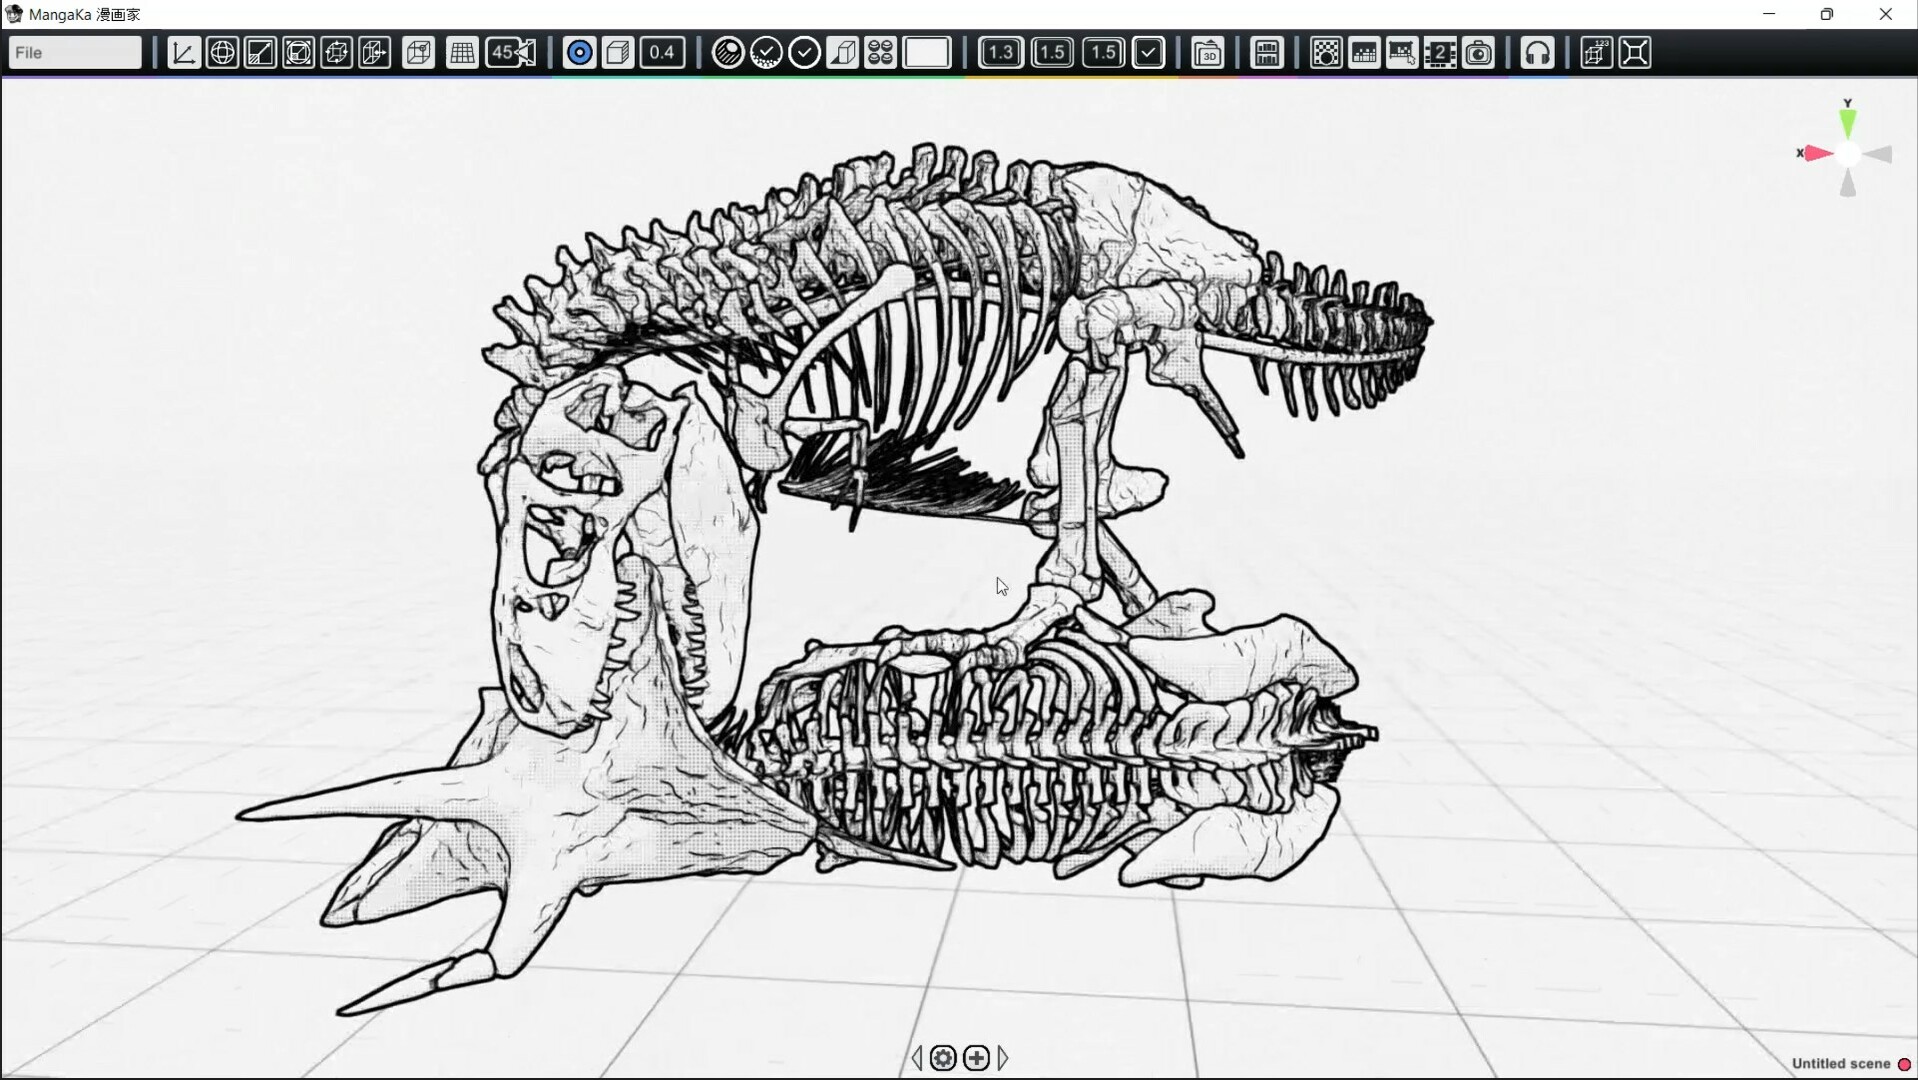Go to next scene with right arrow
Image resolution: width=1918 pixels, height=1080 pixels.
1003,1058
